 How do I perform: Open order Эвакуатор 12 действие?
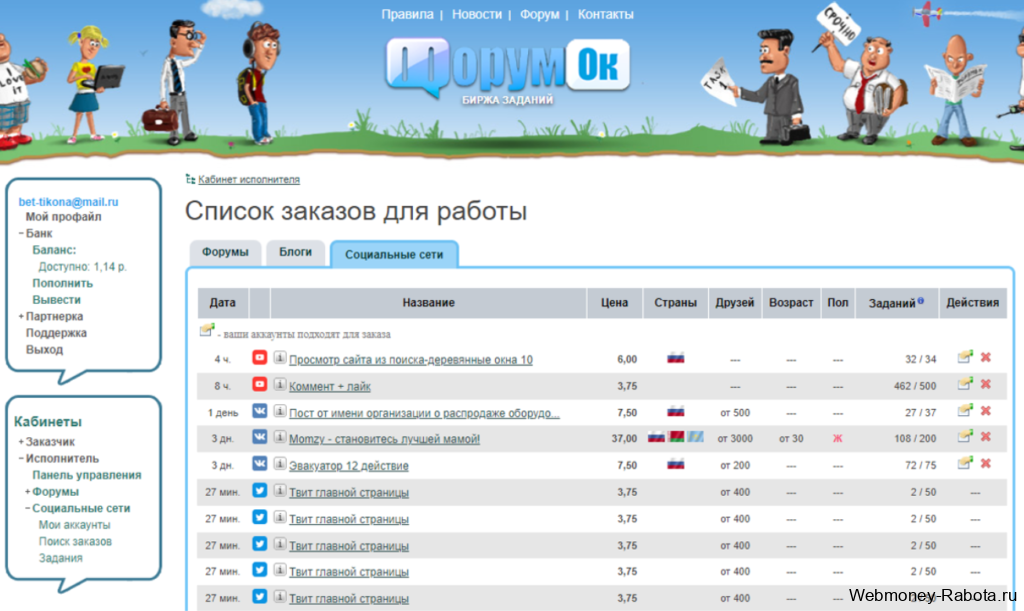click(349, 466)
